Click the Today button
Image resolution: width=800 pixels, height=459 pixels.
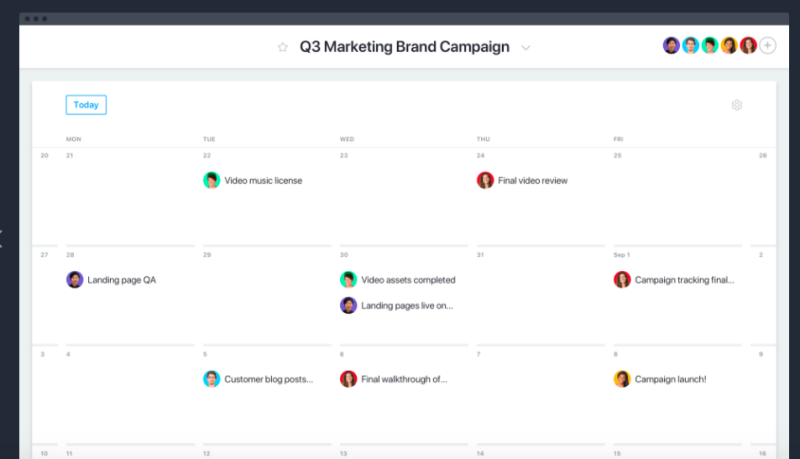[86, 105]
